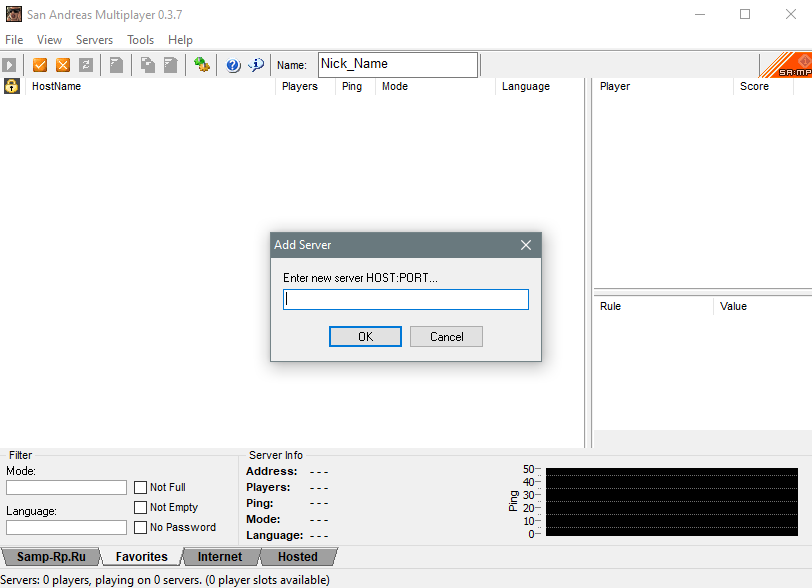Minimize the San Andreas Multiplayer window
Viewport: 812px width, 588px height.
click(700, 14)
